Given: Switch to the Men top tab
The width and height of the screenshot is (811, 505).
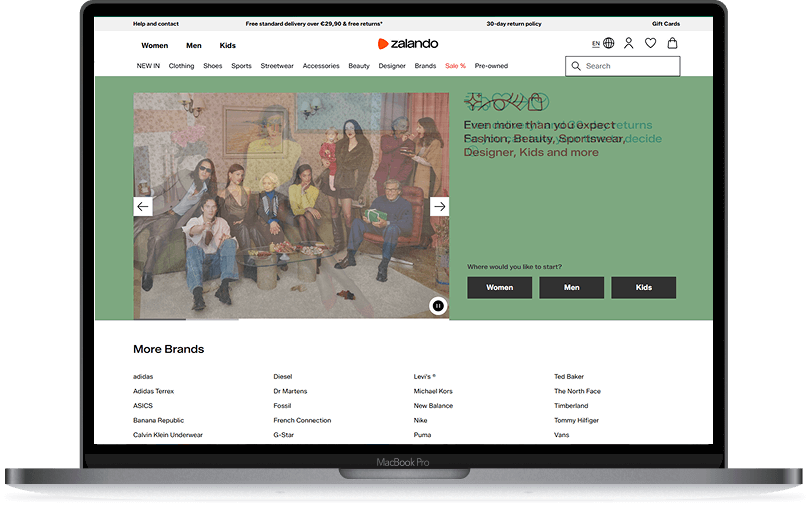Looking at the screenshot, I should point(193,45).
